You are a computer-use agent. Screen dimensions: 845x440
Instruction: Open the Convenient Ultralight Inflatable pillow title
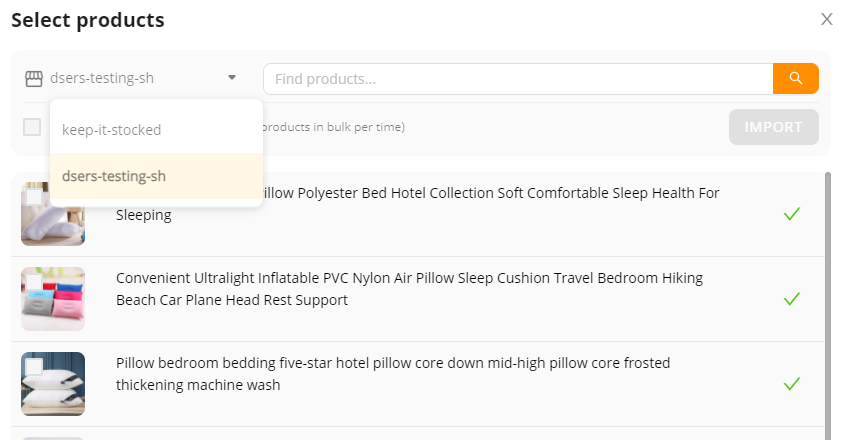409,289
